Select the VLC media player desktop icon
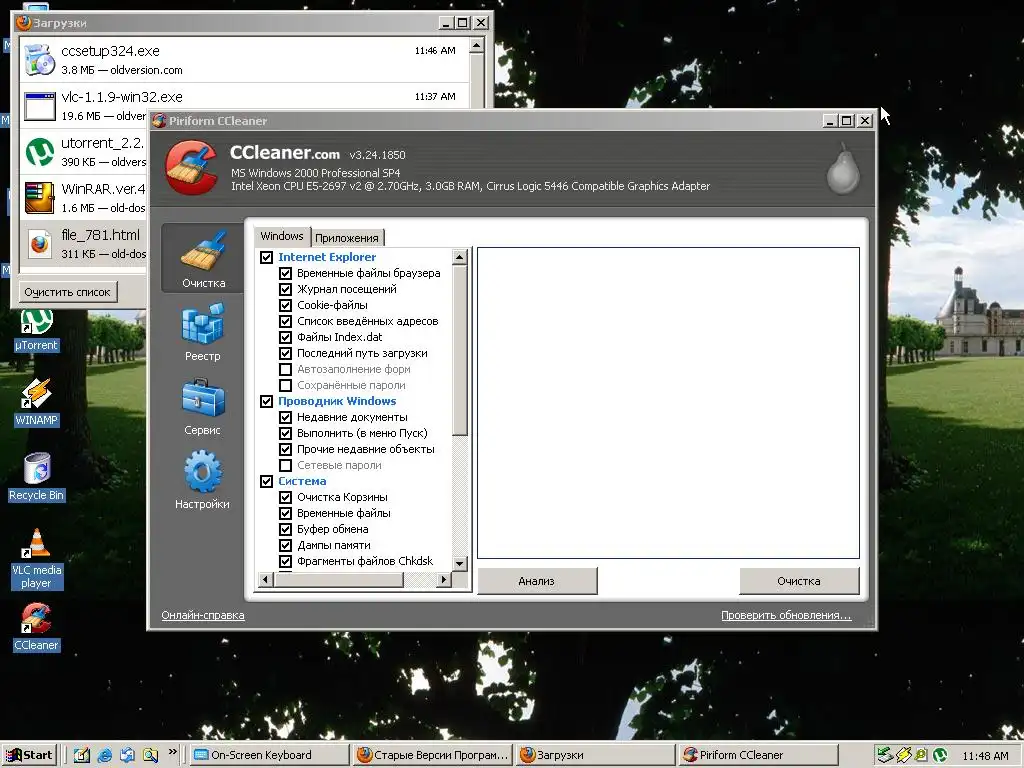The height and width of the screenshot is (768, 1024). tap(37, 558)
